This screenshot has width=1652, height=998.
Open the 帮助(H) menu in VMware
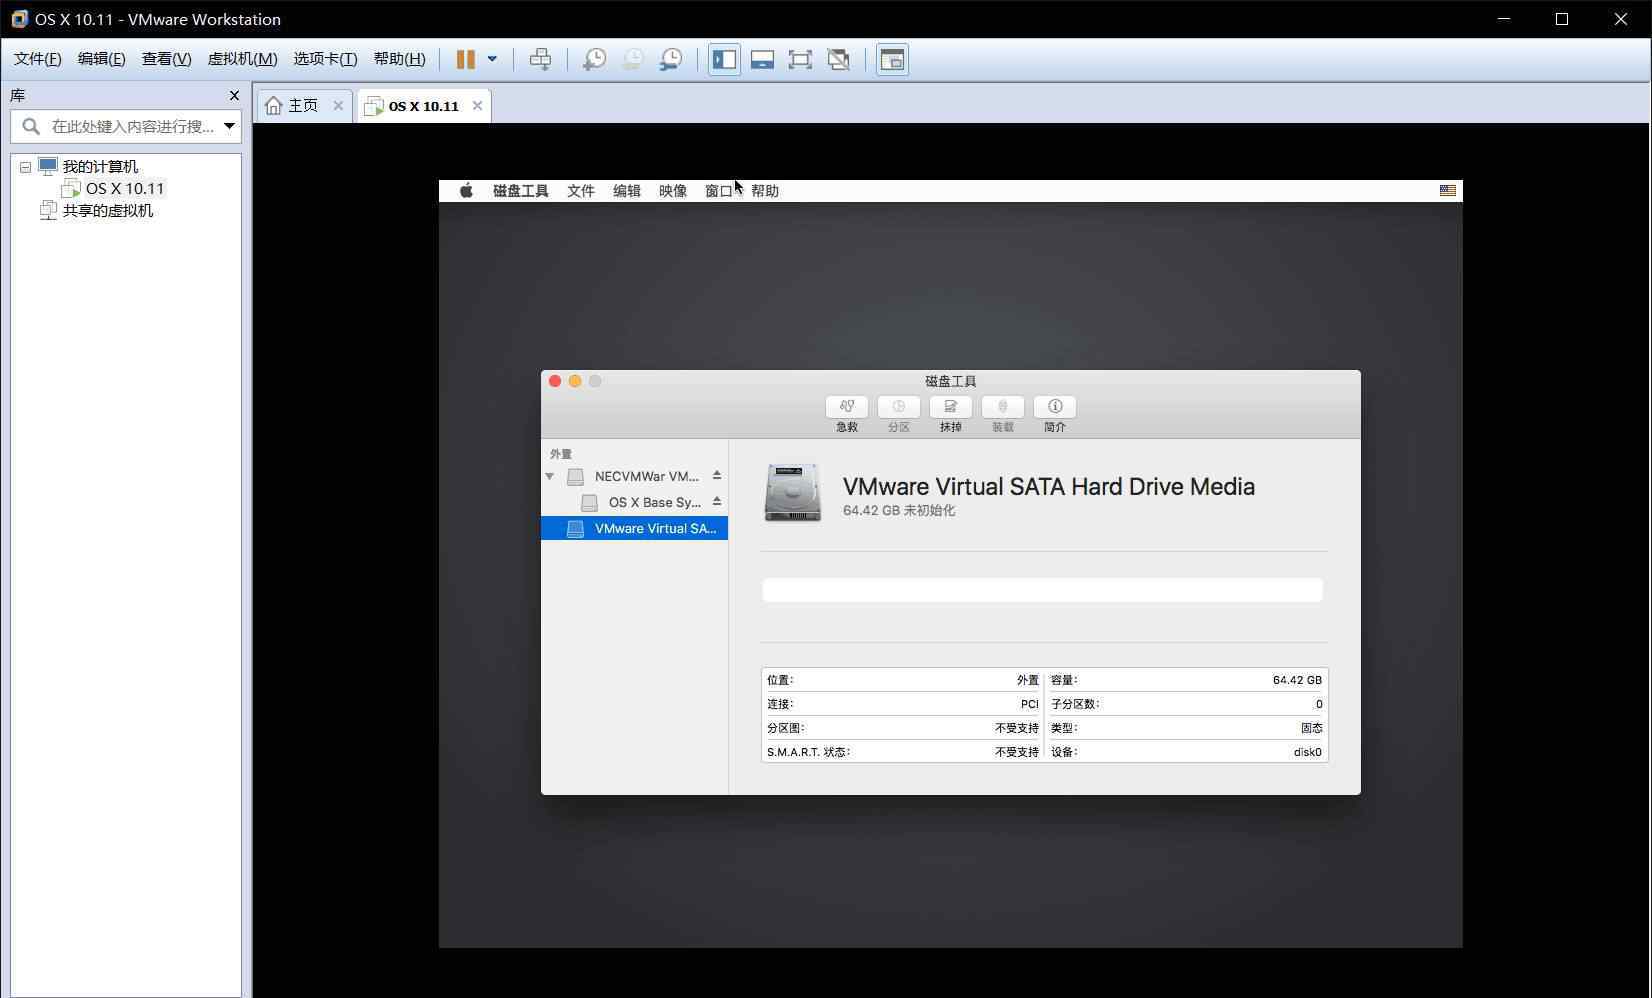point(399,59)
